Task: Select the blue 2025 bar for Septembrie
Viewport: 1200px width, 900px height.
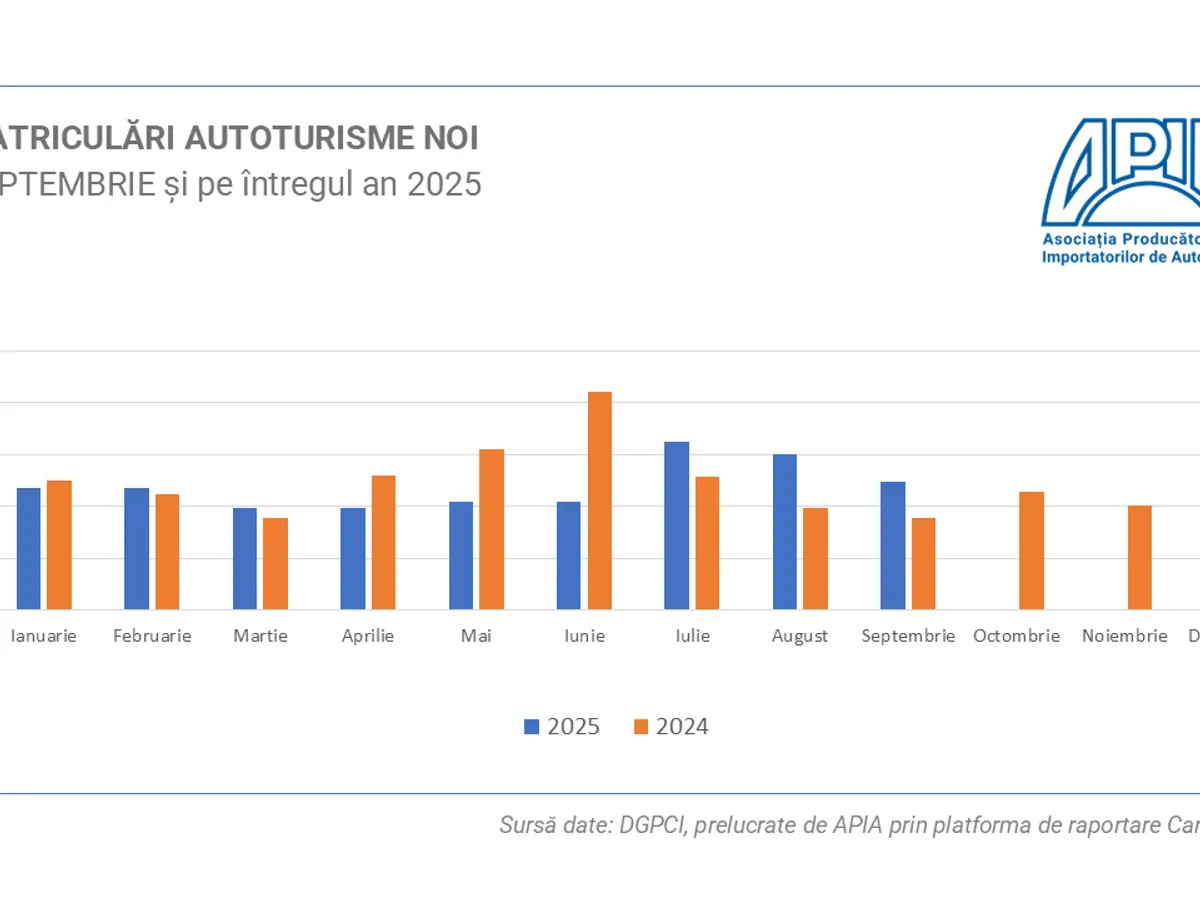Action: 892,545
